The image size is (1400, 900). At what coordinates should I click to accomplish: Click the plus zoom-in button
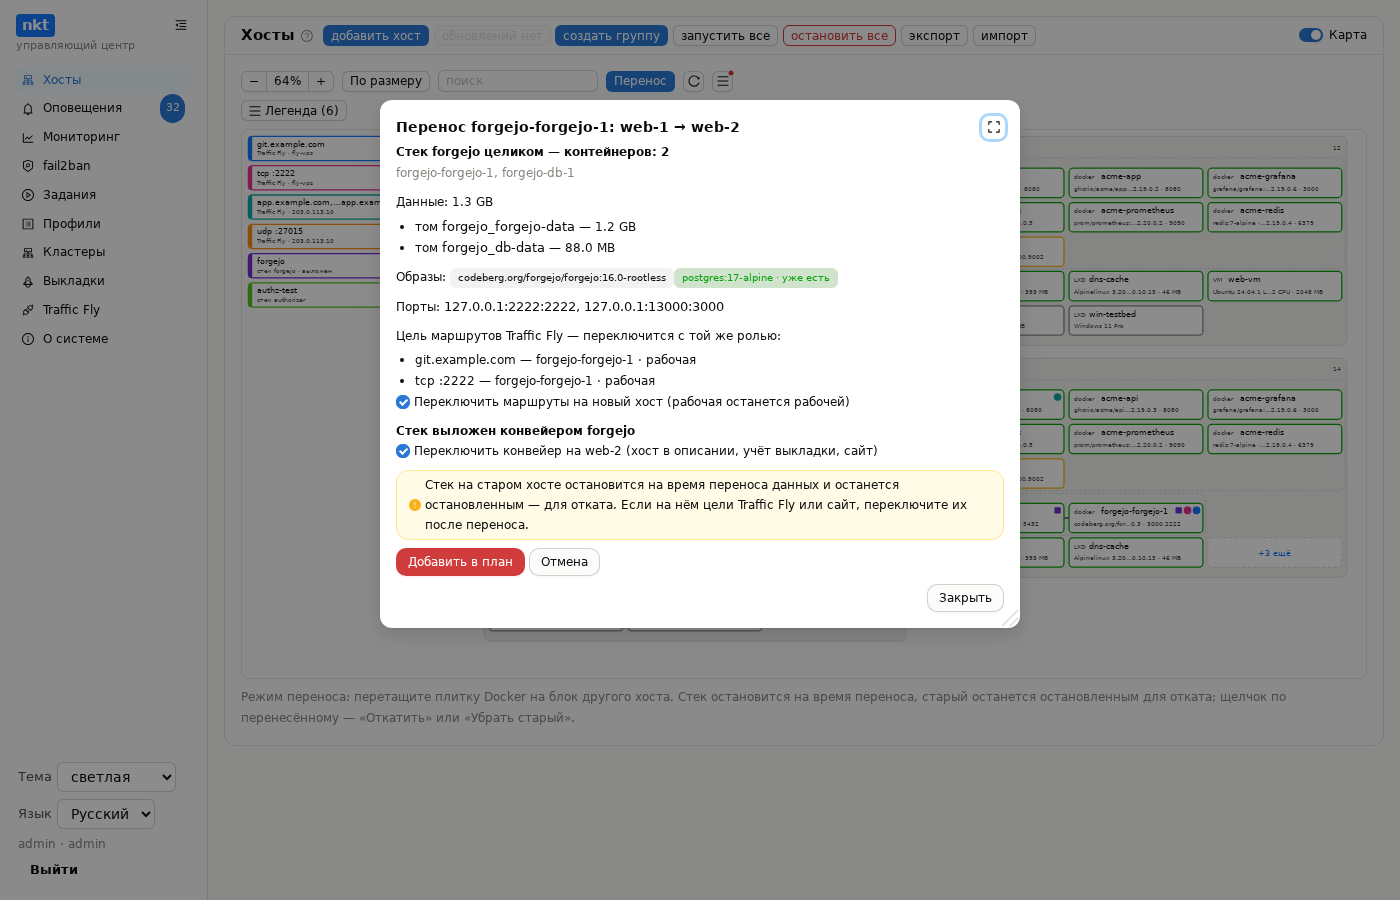[x=321, y=81]
